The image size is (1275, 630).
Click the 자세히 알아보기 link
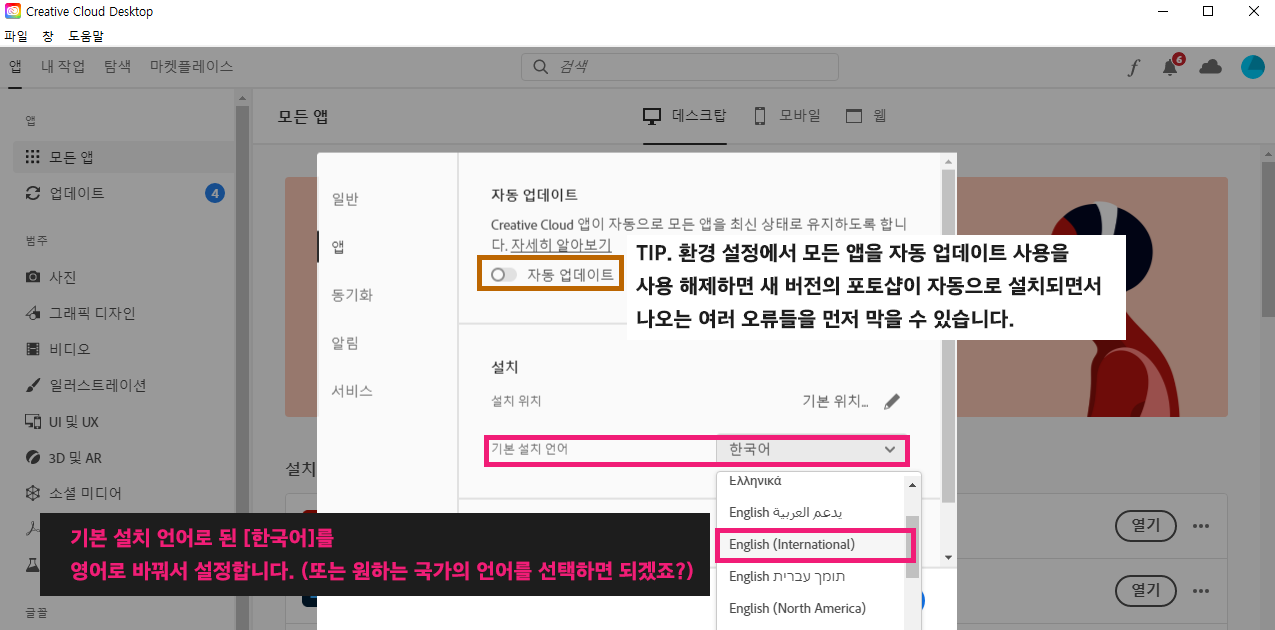tap(561, 245)
